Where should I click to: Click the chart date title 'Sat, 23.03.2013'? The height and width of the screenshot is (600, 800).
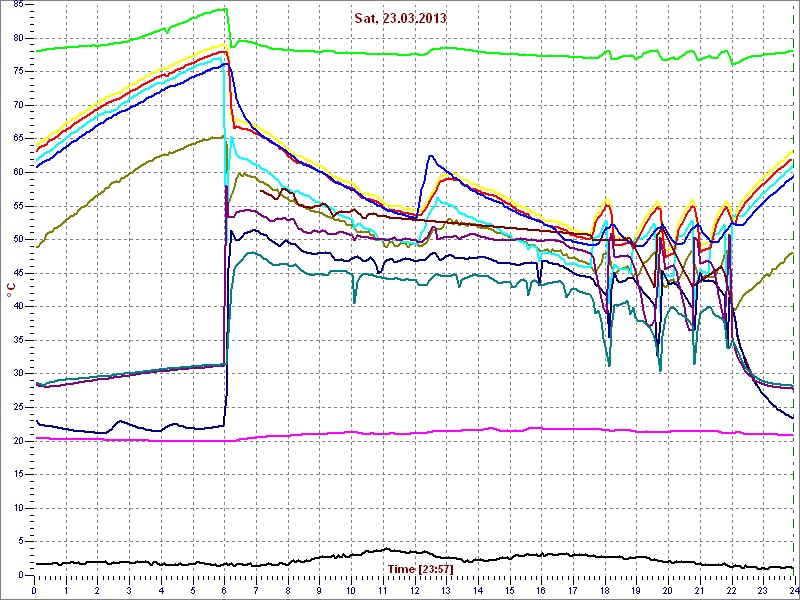[x=401, y=18]
